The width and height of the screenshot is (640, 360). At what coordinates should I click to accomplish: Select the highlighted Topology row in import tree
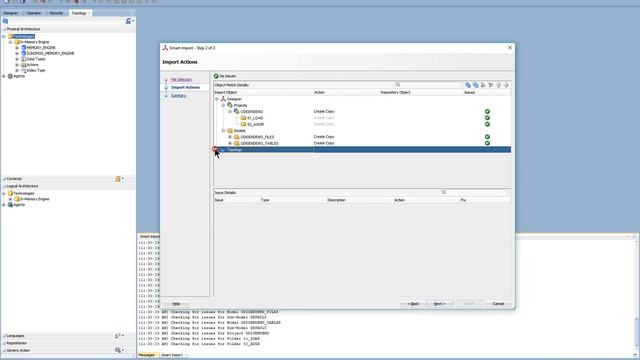point(362,150)
